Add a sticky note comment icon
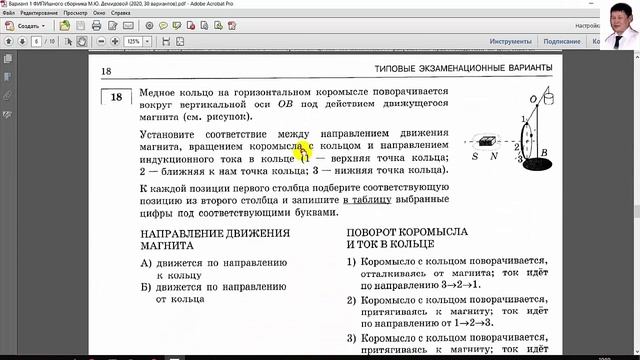This screenshot has width=640, height=360. pyautogui.click(x=163, y=26)
